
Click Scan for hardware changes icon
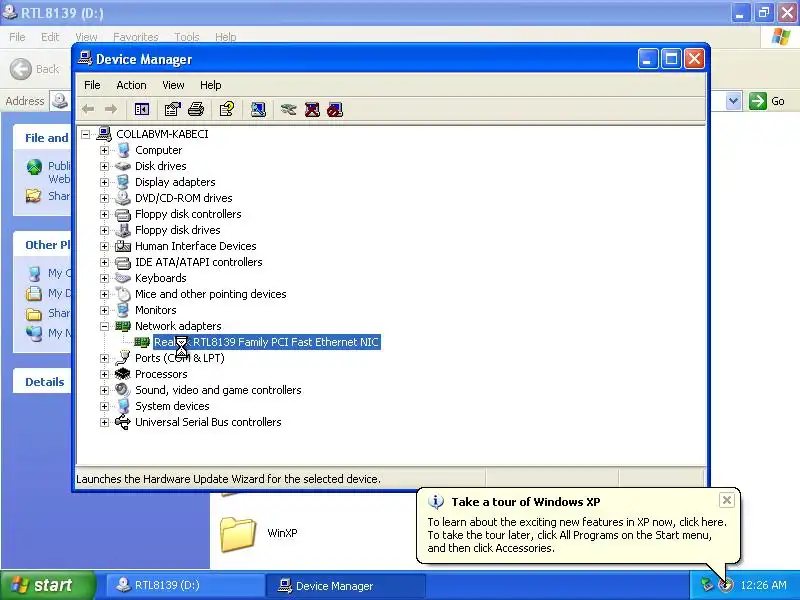258,109
